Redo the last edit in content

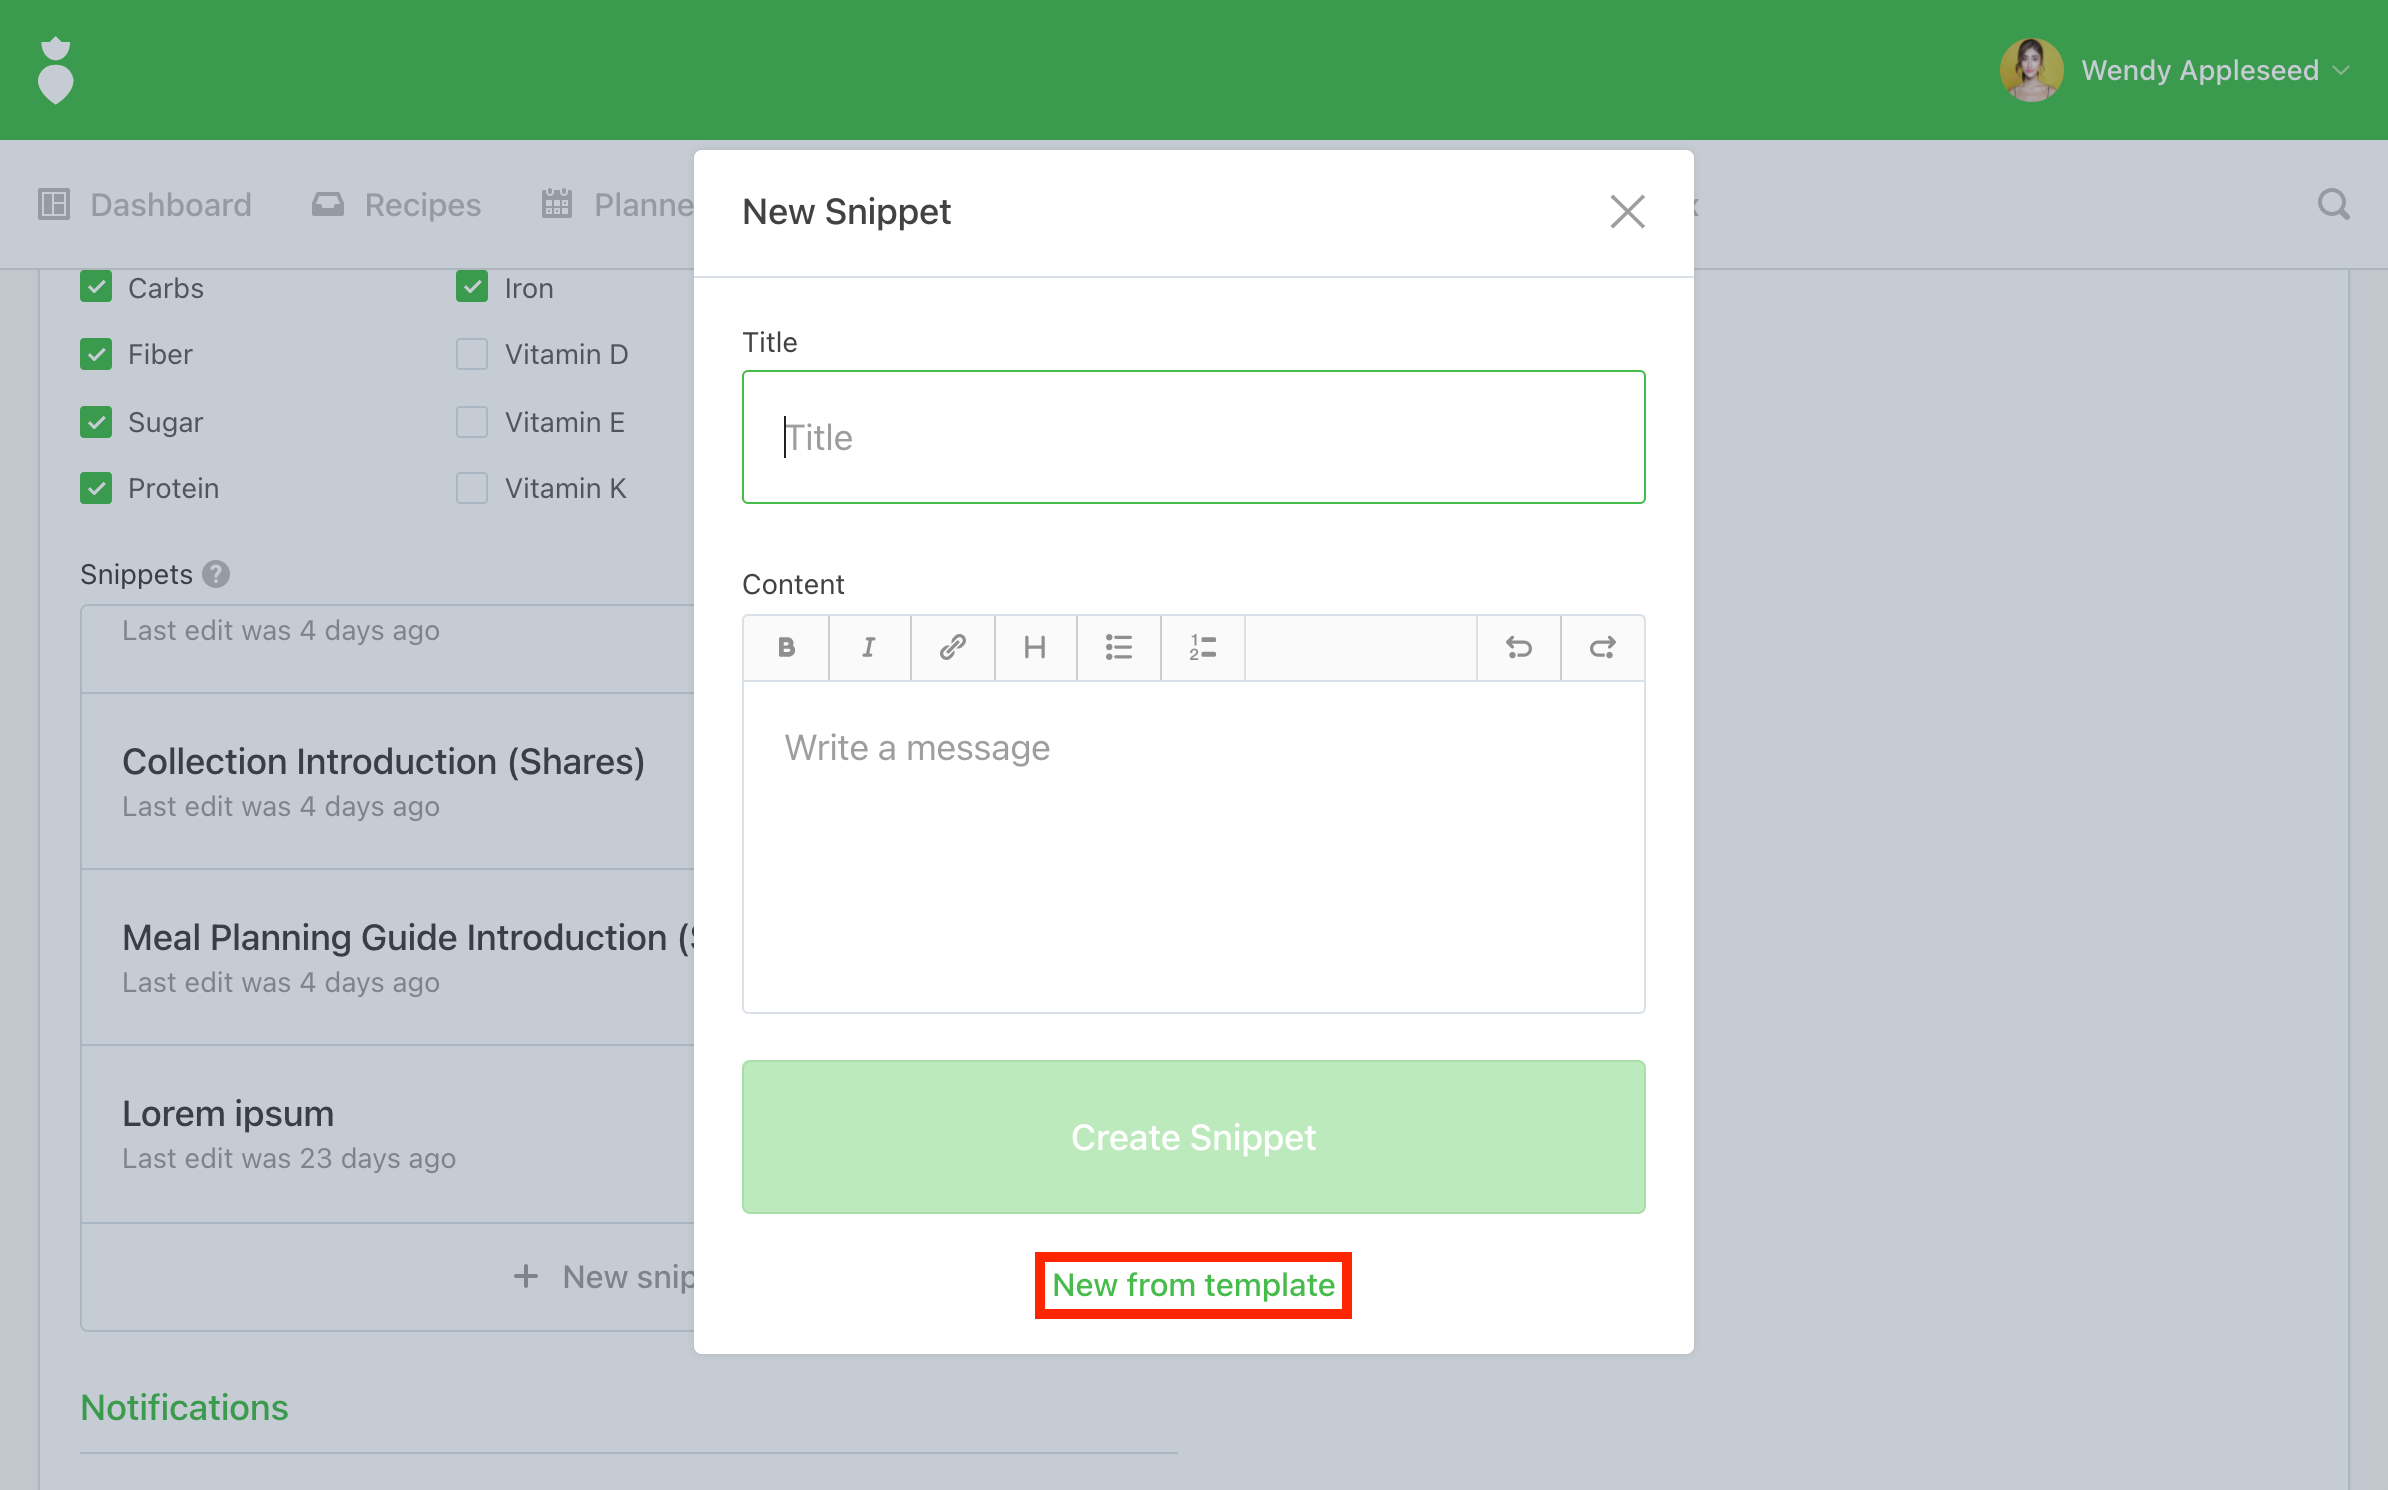(x=1602, y=648)
